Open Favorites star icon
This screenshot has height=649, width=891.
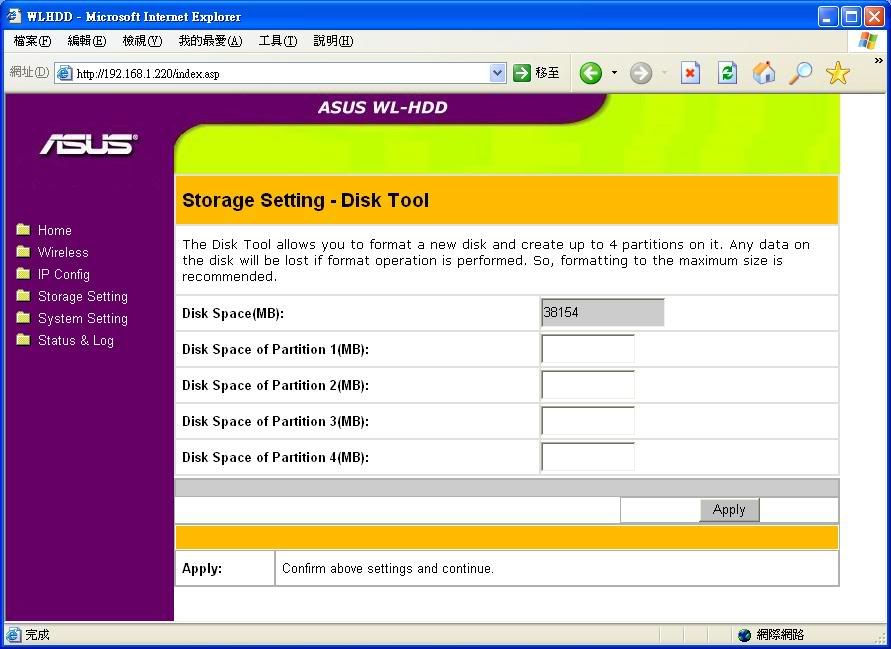pos(838,73)
